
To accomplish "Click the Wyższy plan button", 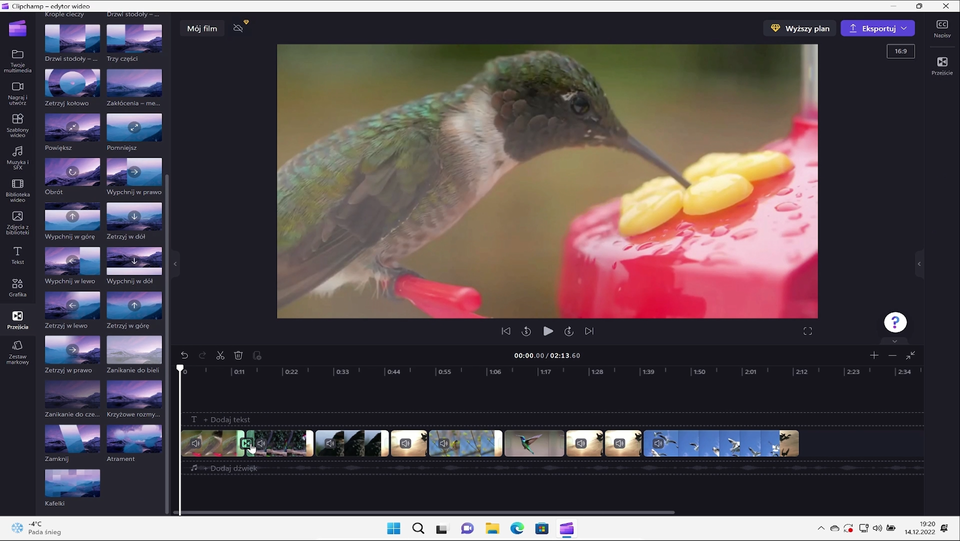I will click(x=800, y=28).
